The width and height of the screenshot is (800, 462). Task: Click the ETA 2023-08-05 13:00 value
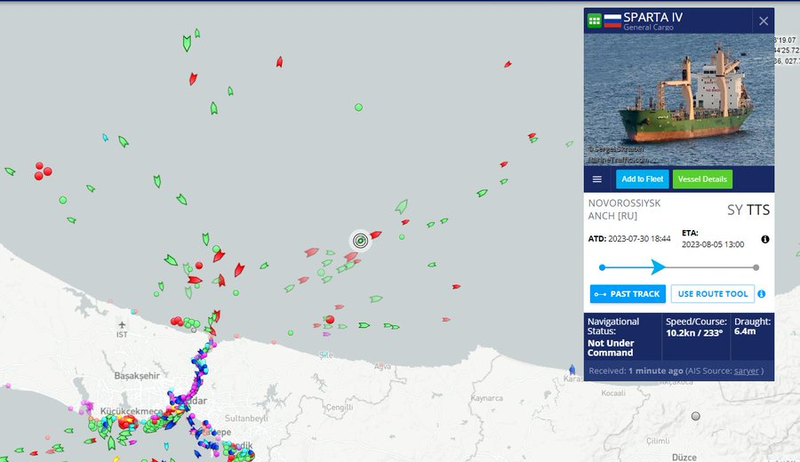[713, 244]
